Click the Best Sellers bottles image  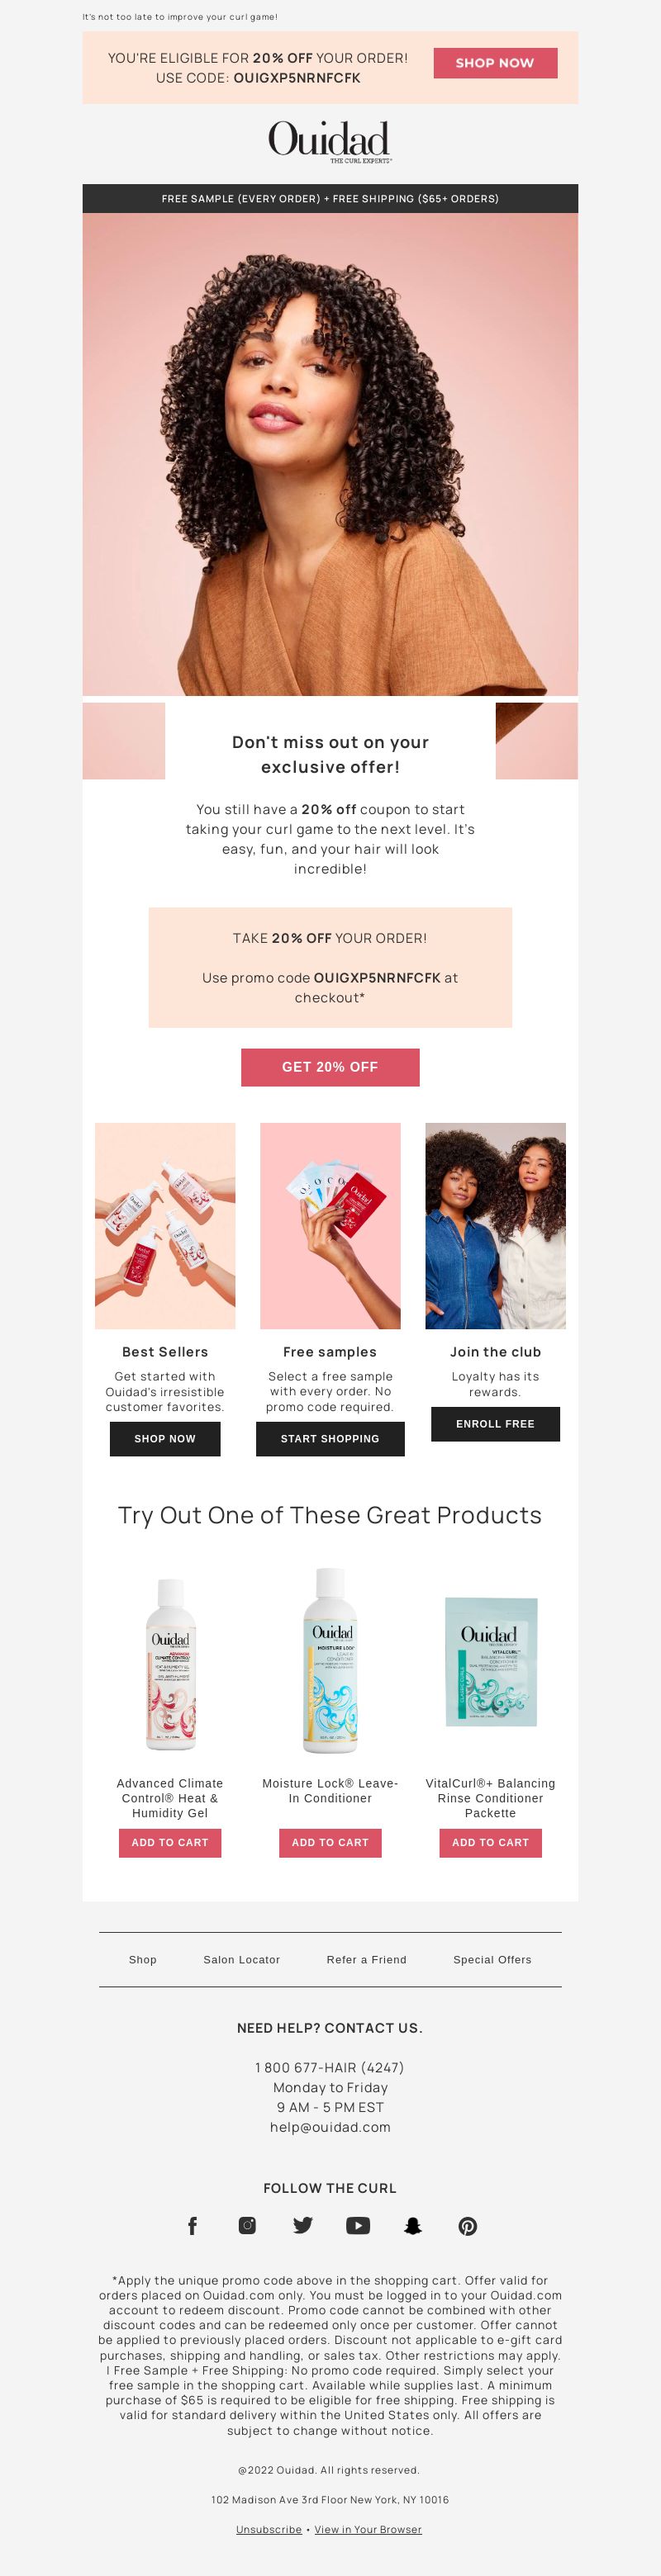pyautogui.click(x=165, y=1225)
